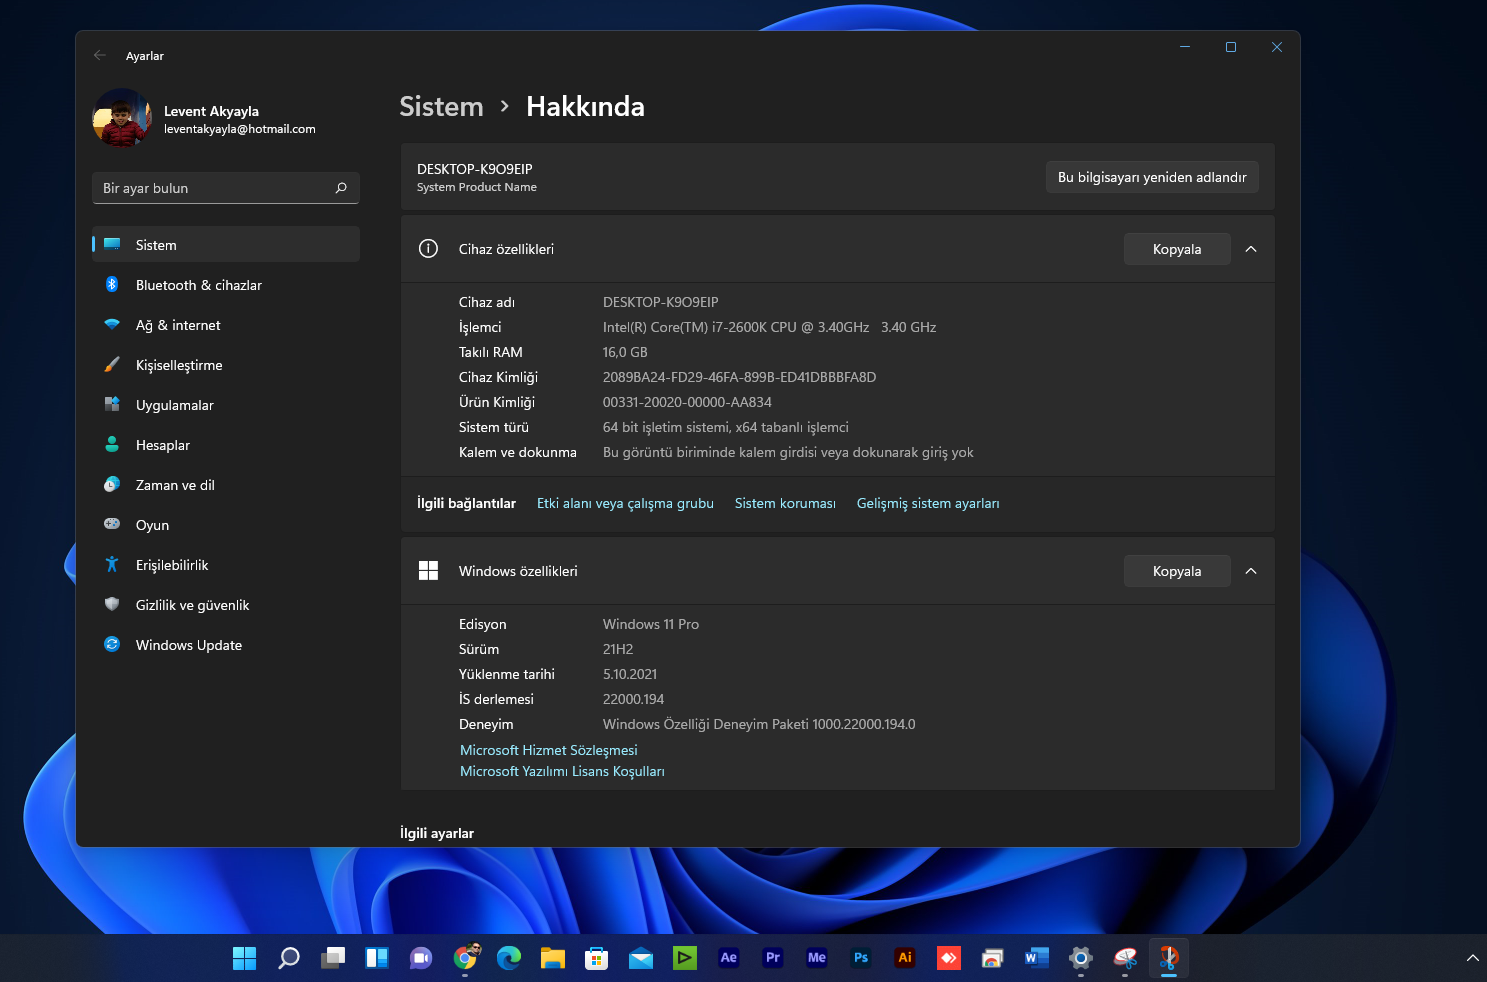1487x982 pixels.
Task: Copy Windows specs with Windows özellikleri Kopyala
Action: (1177, 571)
